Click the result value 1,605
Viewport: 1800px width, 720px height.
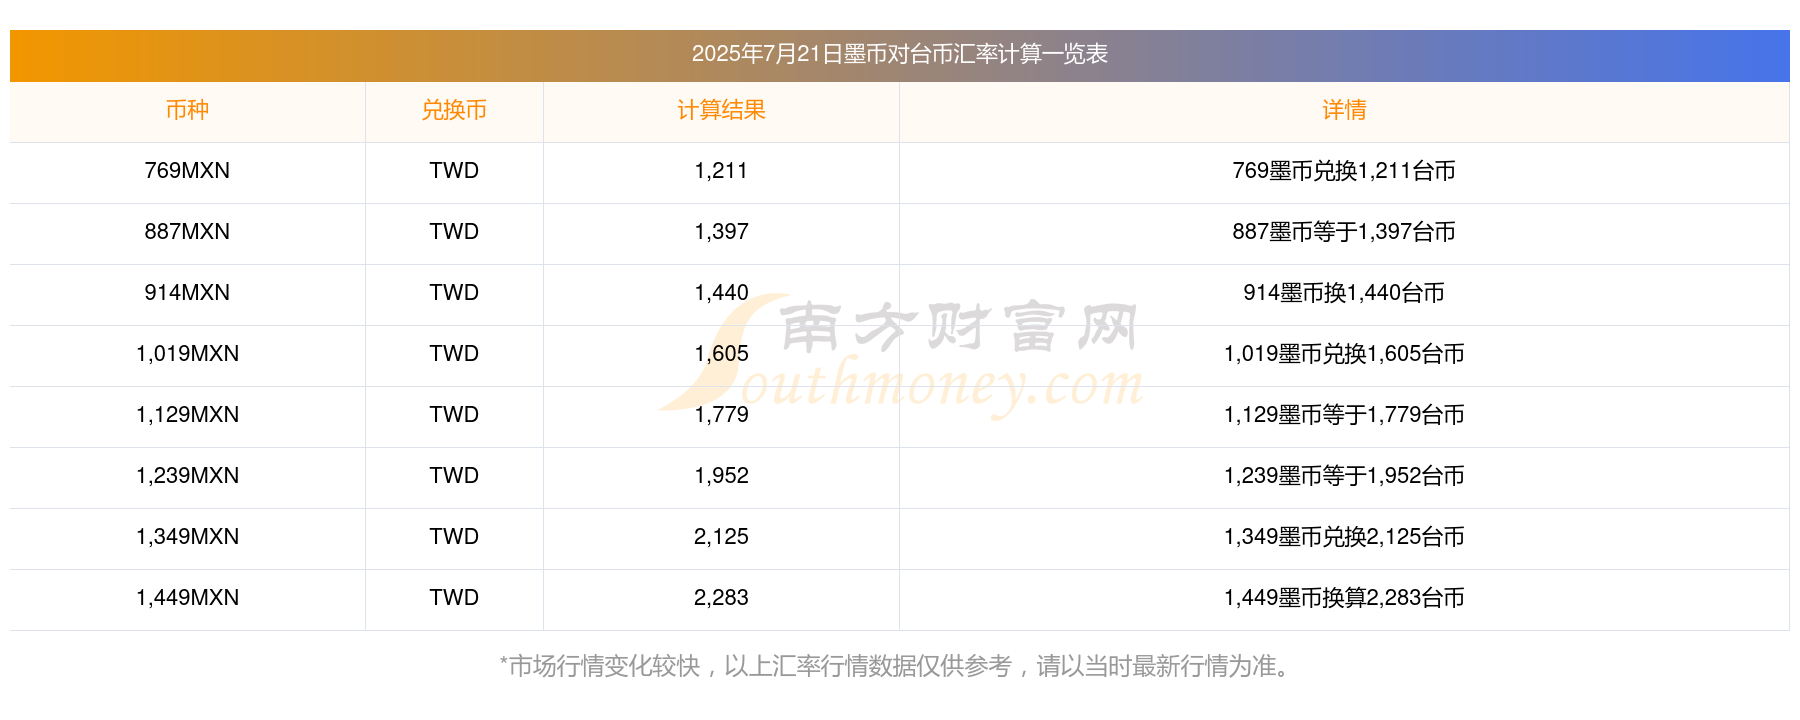click(x=721, y=354)
